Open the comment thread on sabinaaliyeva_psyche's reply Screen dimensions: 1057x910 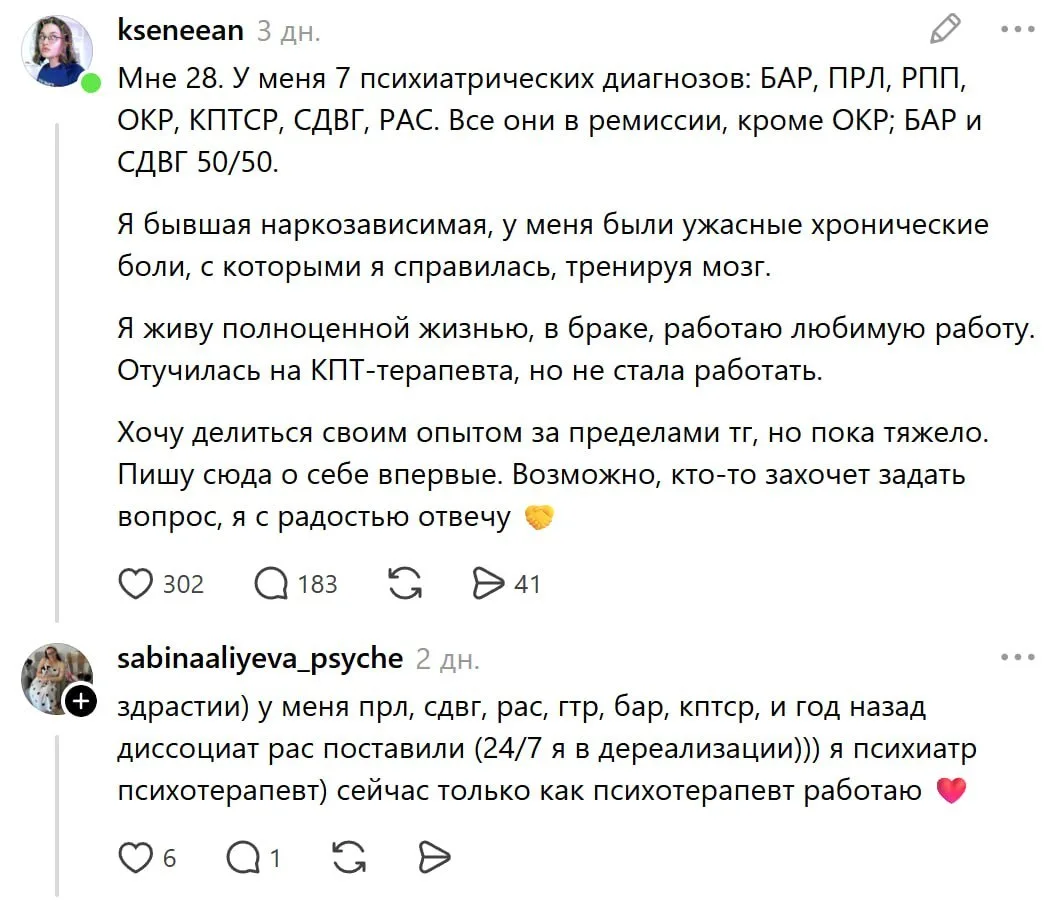[x=242, y=857]
